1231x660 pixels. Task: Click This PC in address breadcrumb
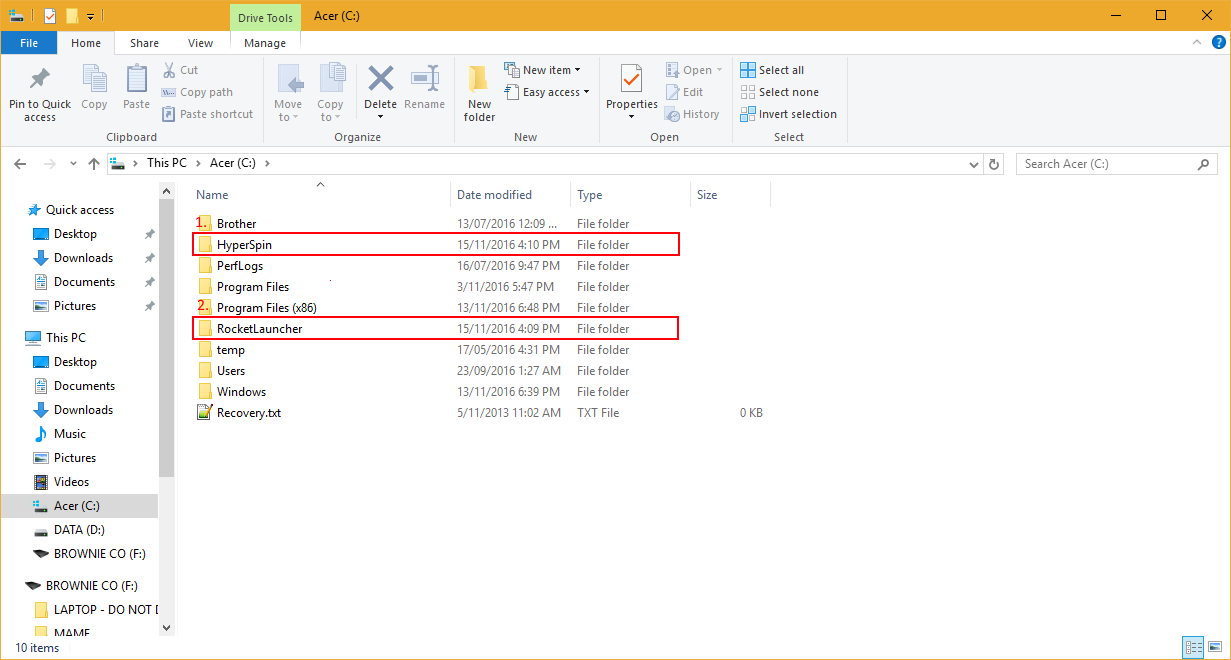(166, 164)
